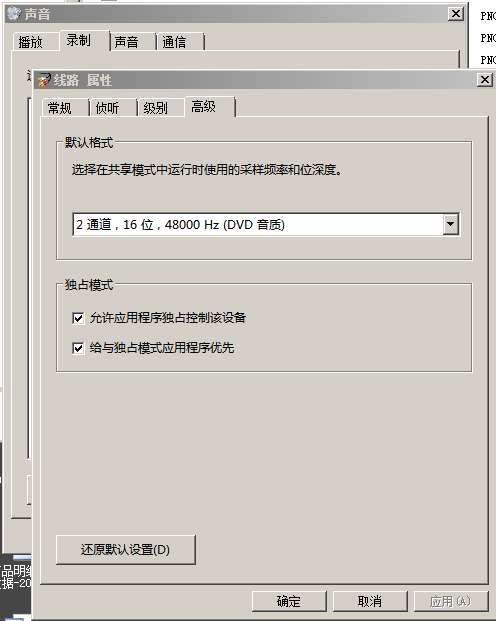Image resolution: width=496 pixels, height=621 pixels.
Task: Select the 2 通道, 16 位, 48000 Hz combo box
Action: tap(266, 224)
